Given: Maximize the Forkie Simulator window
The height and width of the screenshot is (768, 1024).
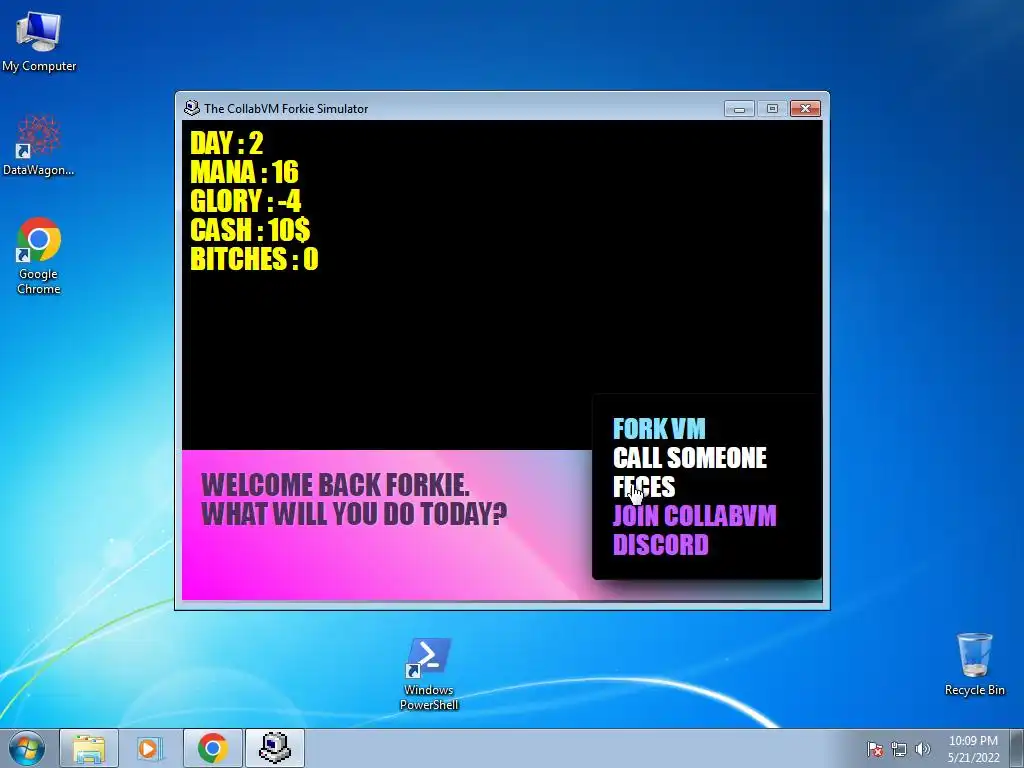Looking at the screenshot, I should [x=772, y=108].
